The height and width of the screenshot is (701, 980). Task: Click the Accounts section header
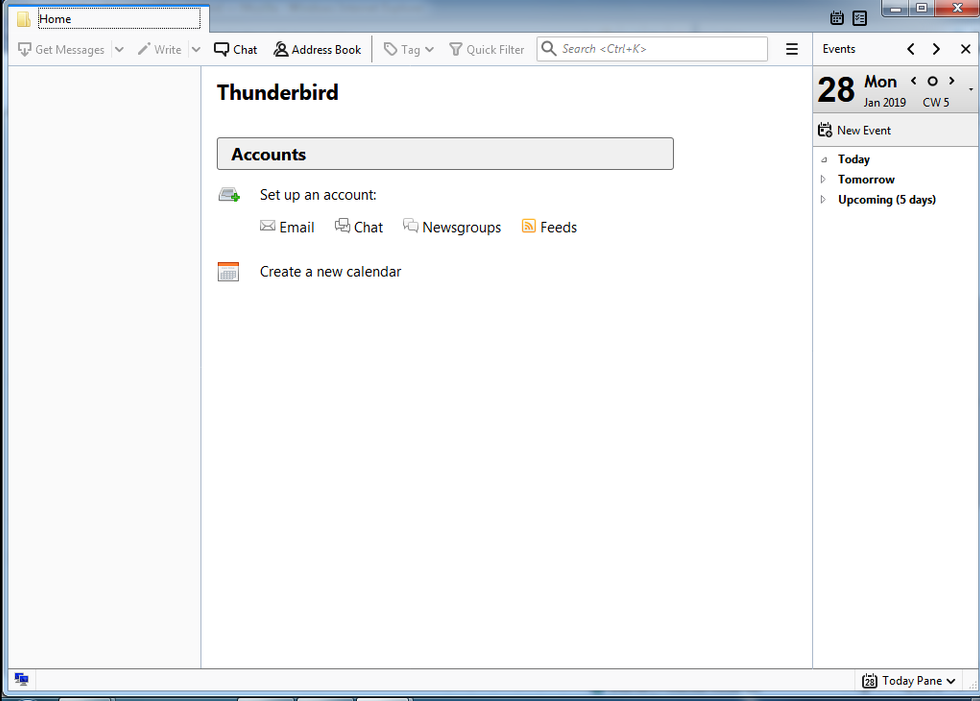point(445,154)
